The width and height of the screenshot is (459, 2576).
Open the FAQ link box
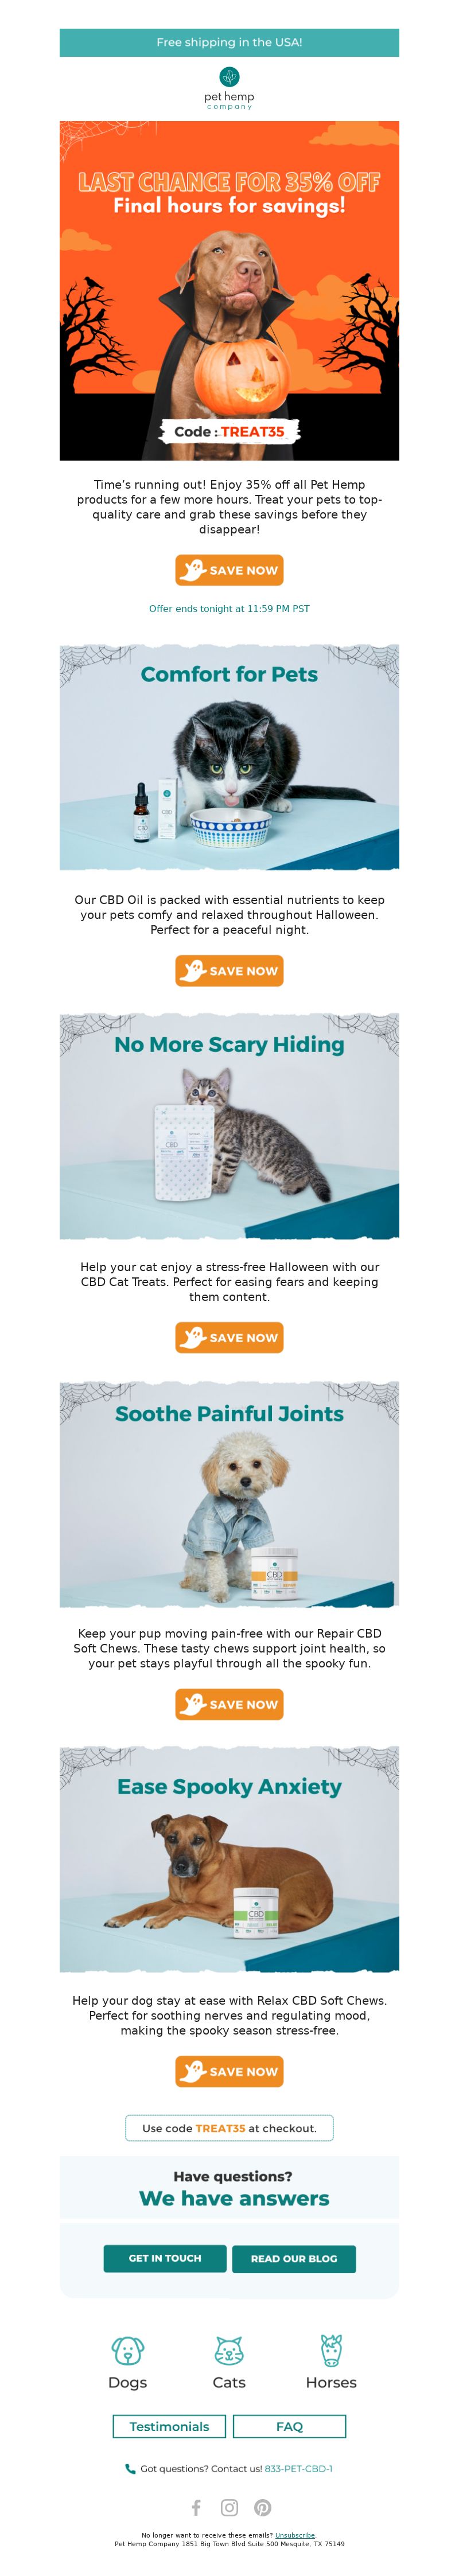click(x=289, y=2426)
